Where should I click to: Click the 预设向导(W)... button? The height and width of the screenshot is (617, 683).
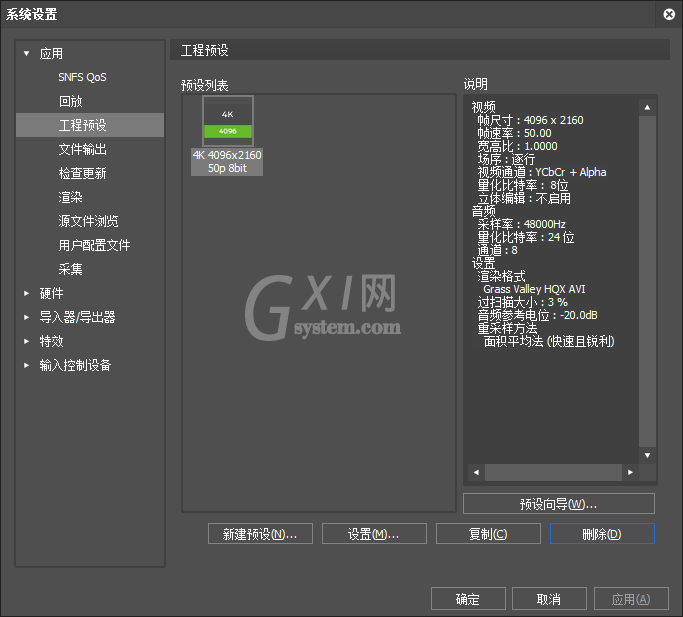pos(559,504)
